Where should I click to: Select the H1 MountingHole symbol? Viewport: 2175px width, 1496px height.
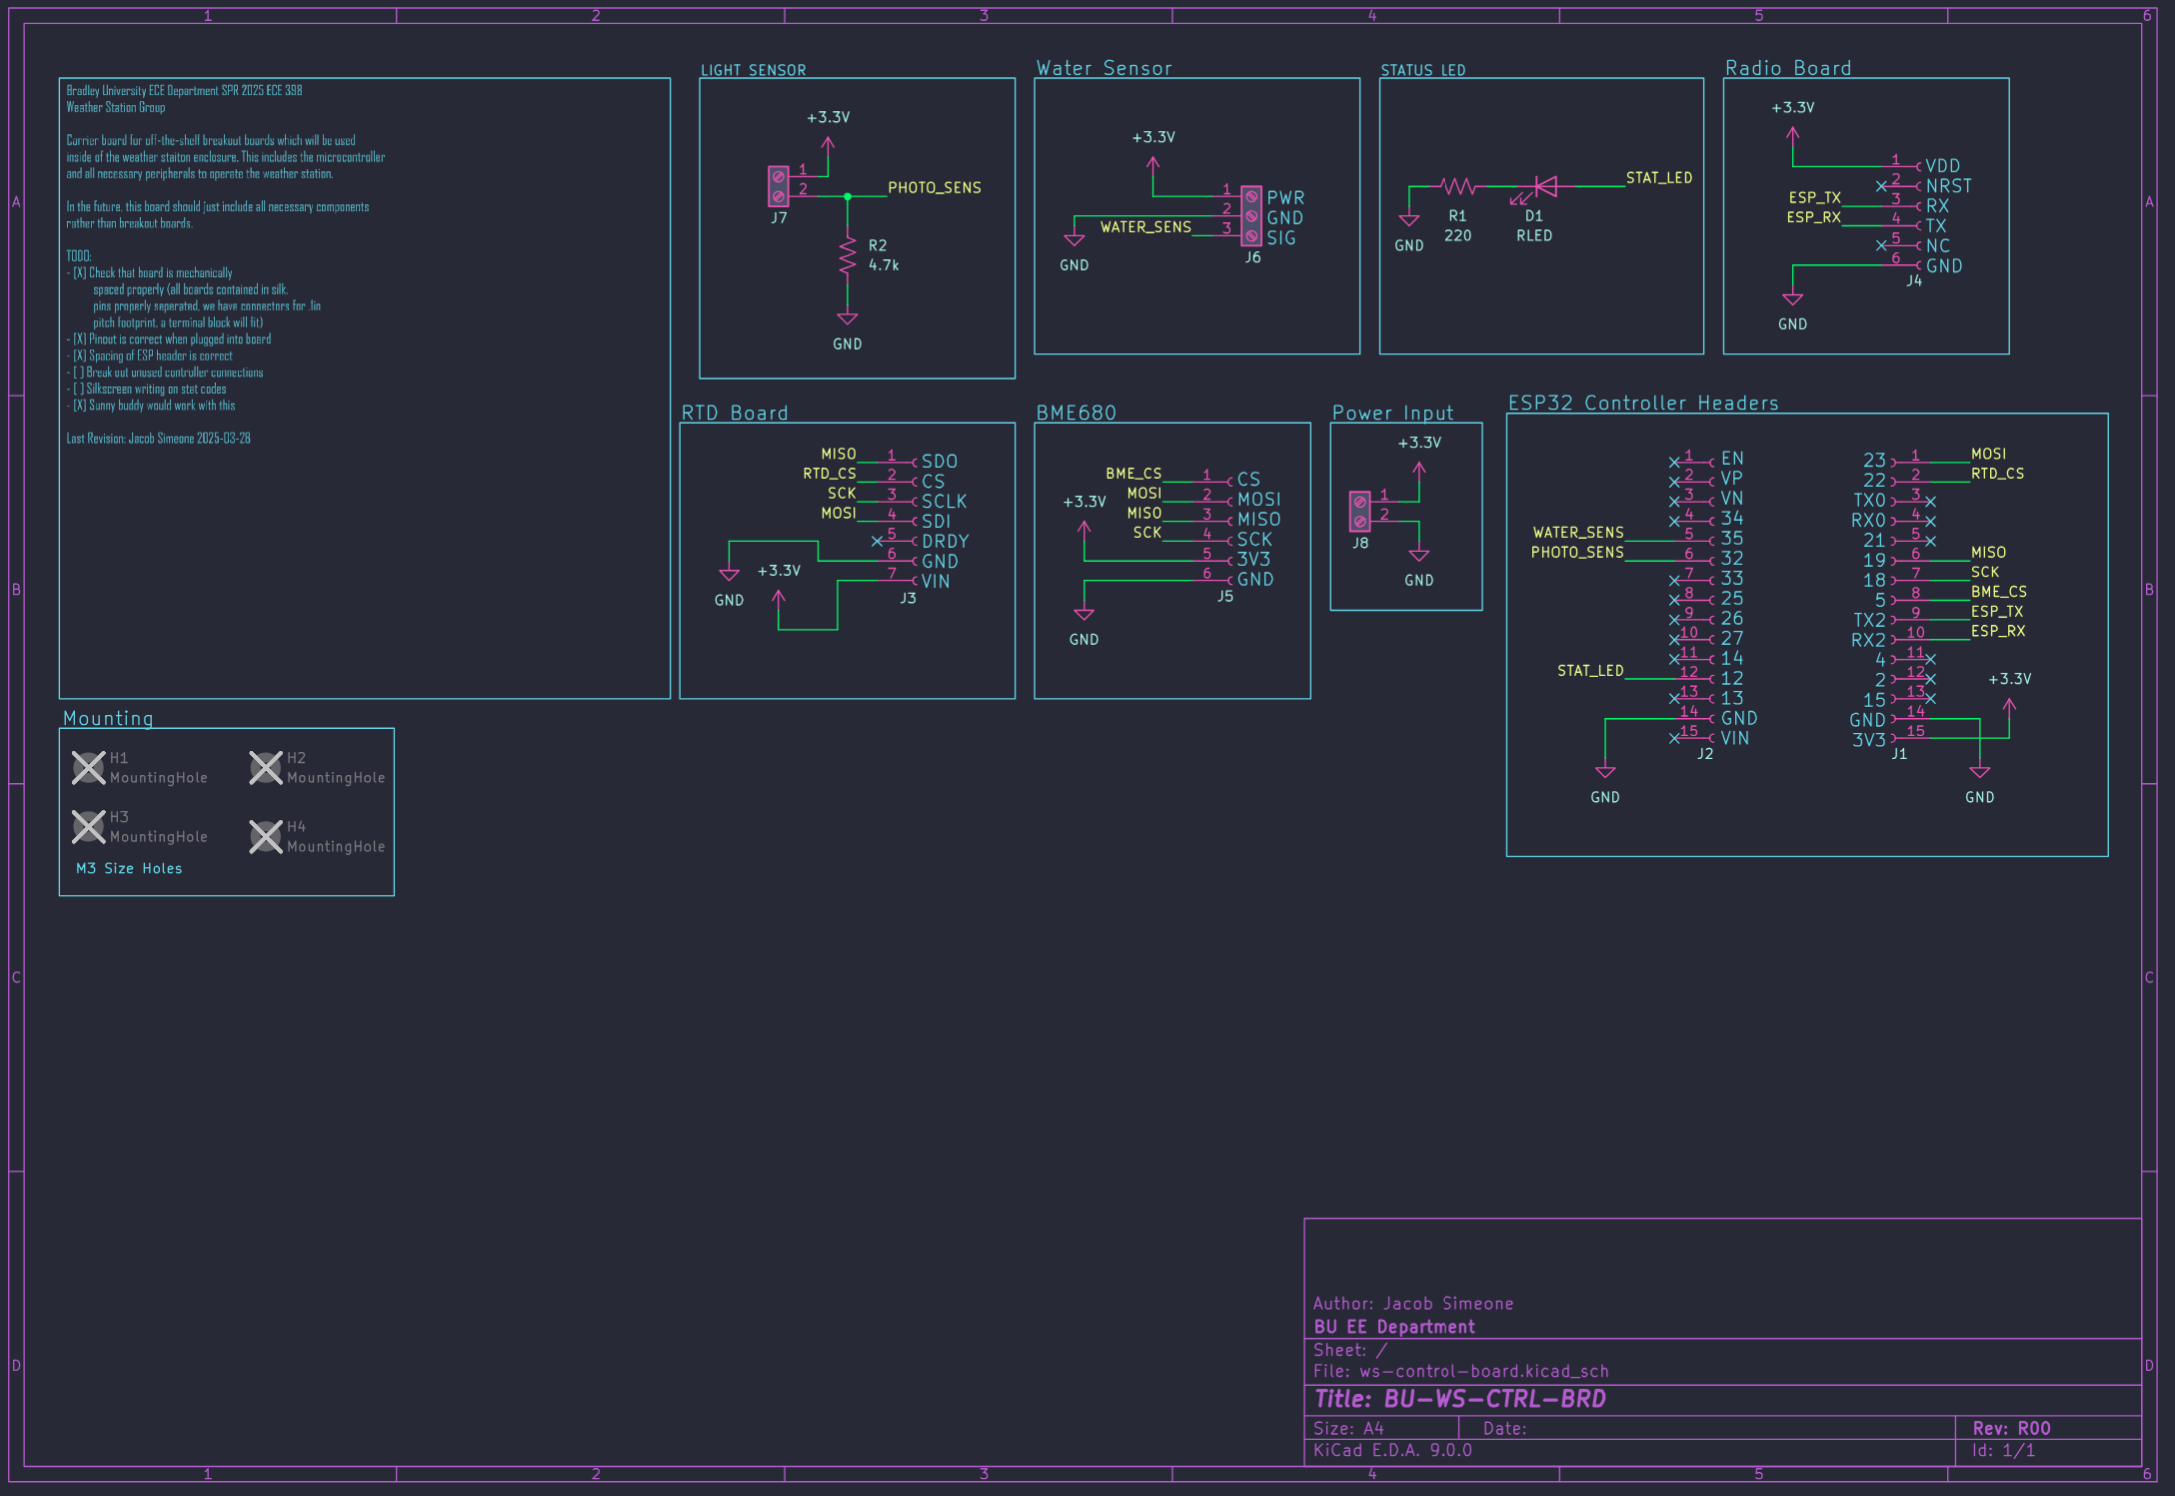click(x=88, y=768)
